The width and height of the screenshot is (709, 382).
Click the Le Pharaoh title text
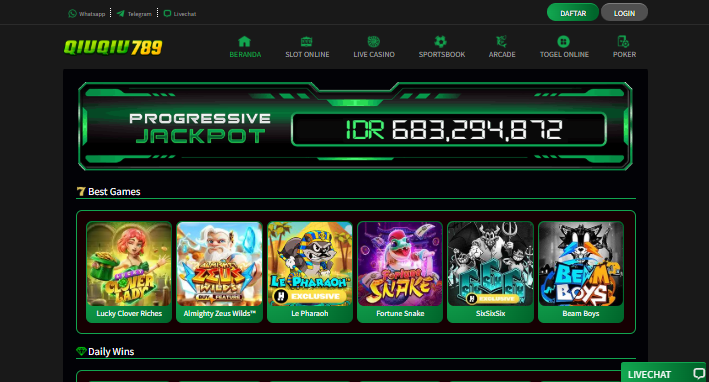pyautogui.click(x=310, y=313)
